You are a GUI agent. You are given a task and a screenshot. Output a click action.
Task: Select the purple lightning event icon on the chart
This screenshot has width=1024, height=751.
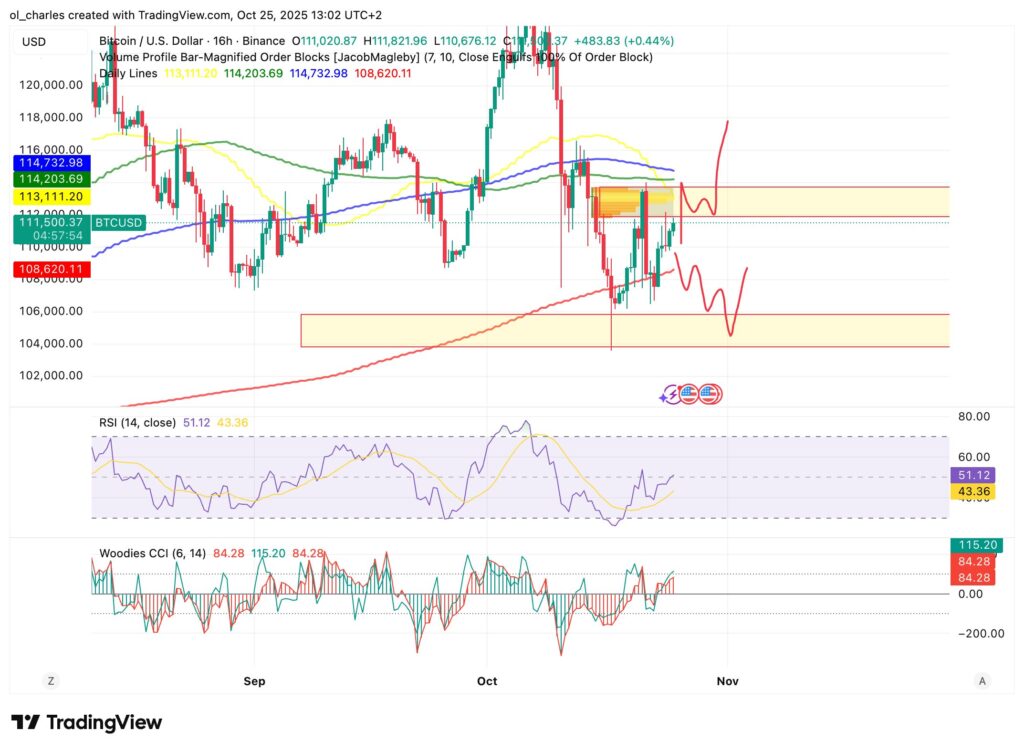tap(672, 394)
